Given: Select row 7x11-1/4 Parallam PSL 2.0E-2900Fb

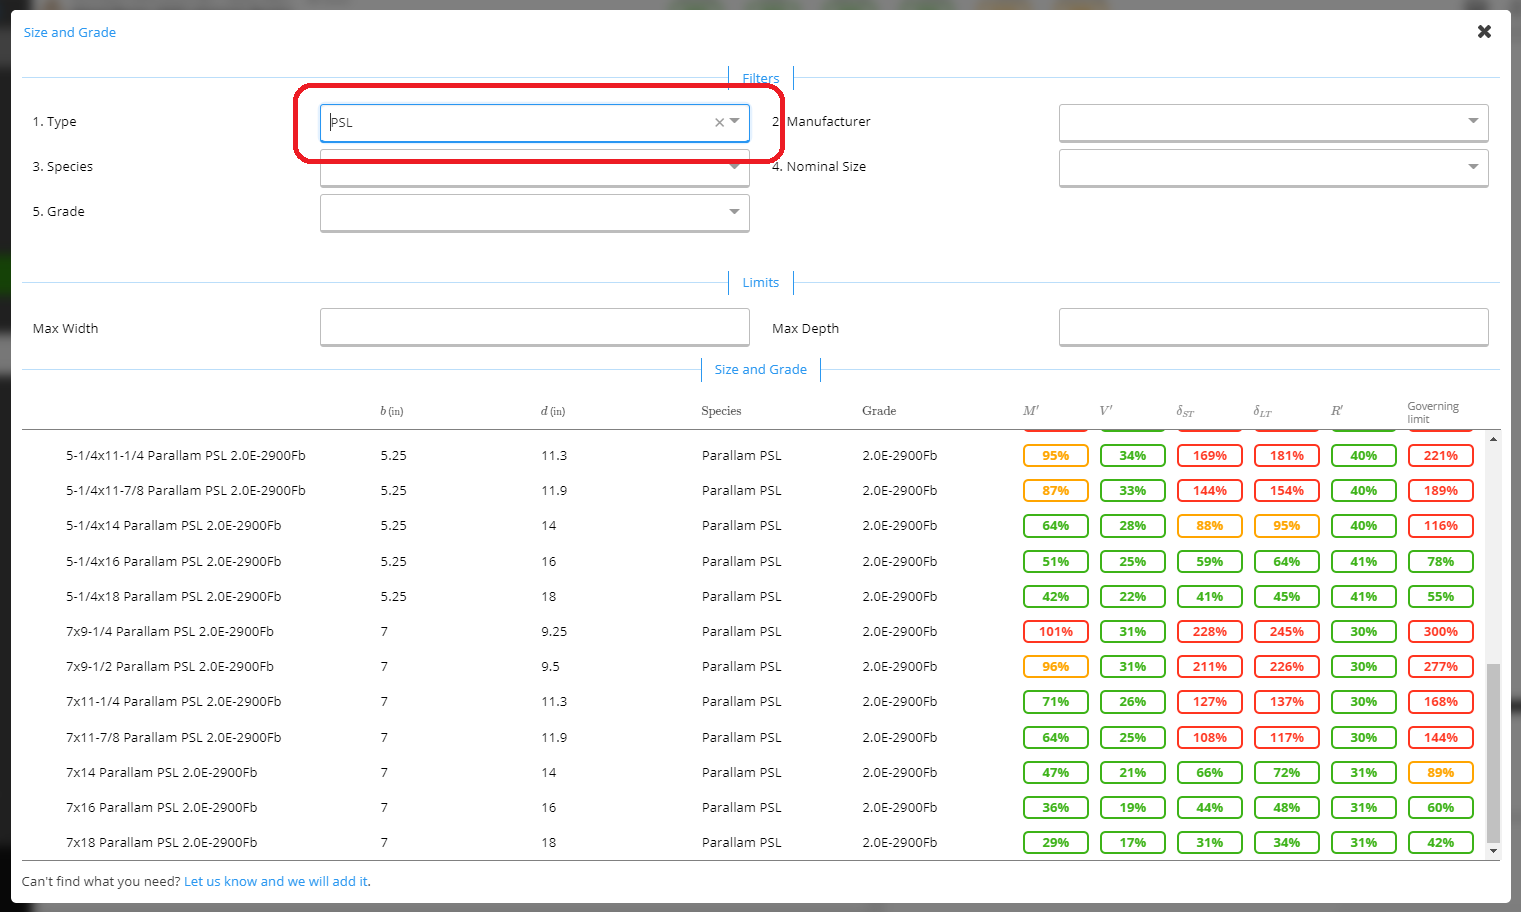Looking at the screenshot, I should click(753, 701).
